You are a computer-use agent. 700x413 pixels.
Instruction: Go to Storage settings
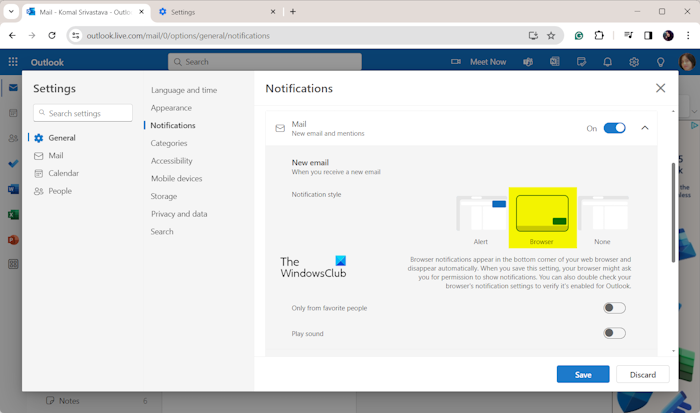164,196
